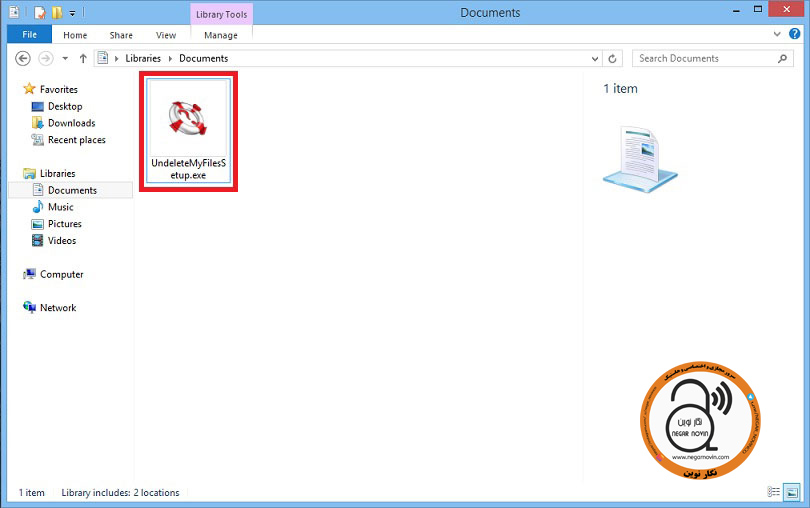
Task: Open the Pictures library
Action: [65, 224]
